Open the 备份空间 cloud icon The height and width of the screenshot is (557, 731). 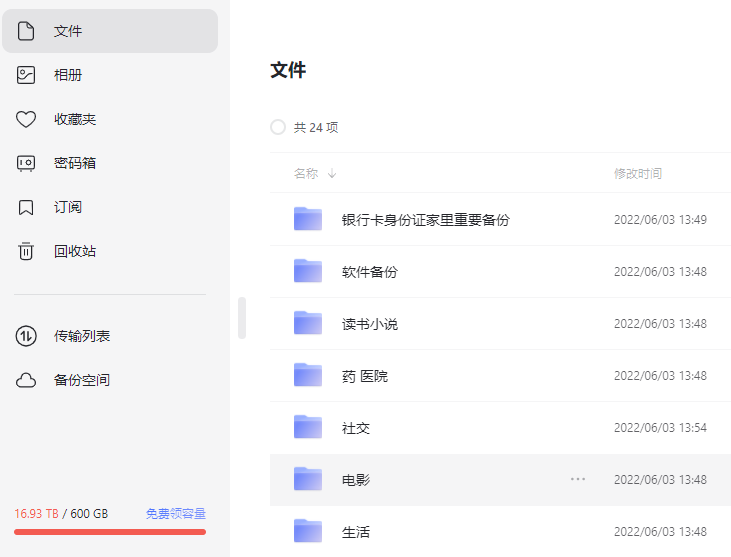pos(26,380)
